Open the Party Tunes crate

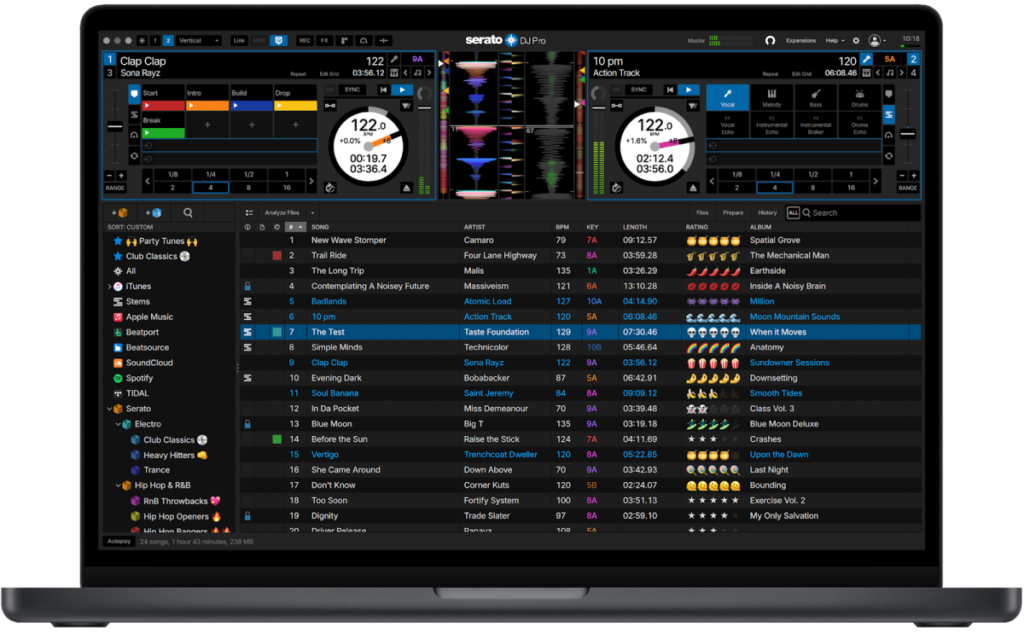[x=157, y=240]
